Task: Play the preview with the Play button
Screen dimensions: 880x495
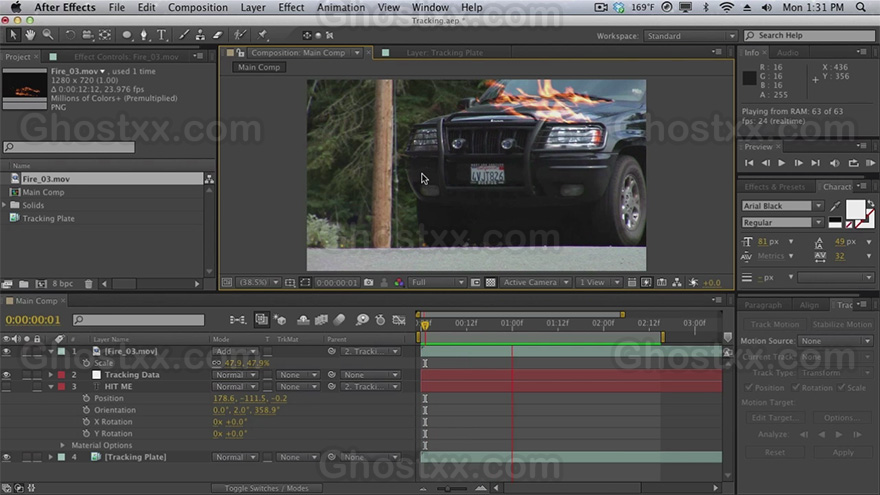Action: (x=781, y=163)
